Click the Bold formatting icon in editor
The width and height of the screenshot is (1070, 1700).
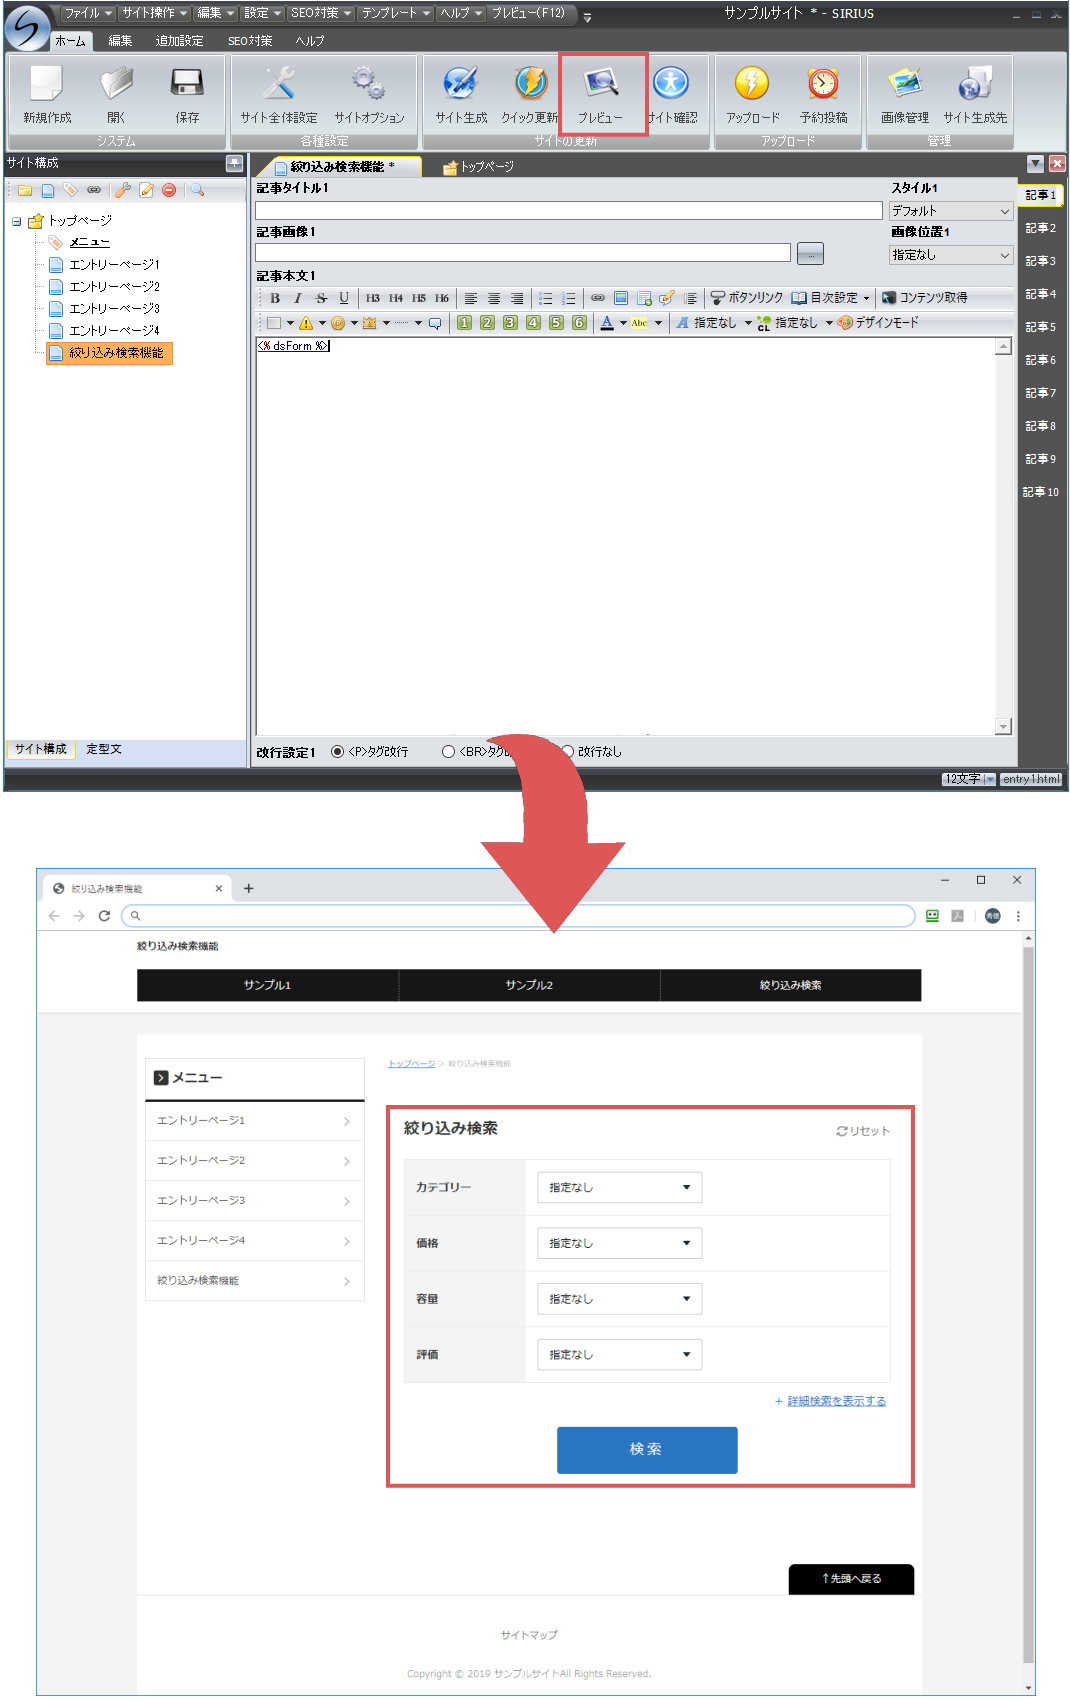point(275,298)
